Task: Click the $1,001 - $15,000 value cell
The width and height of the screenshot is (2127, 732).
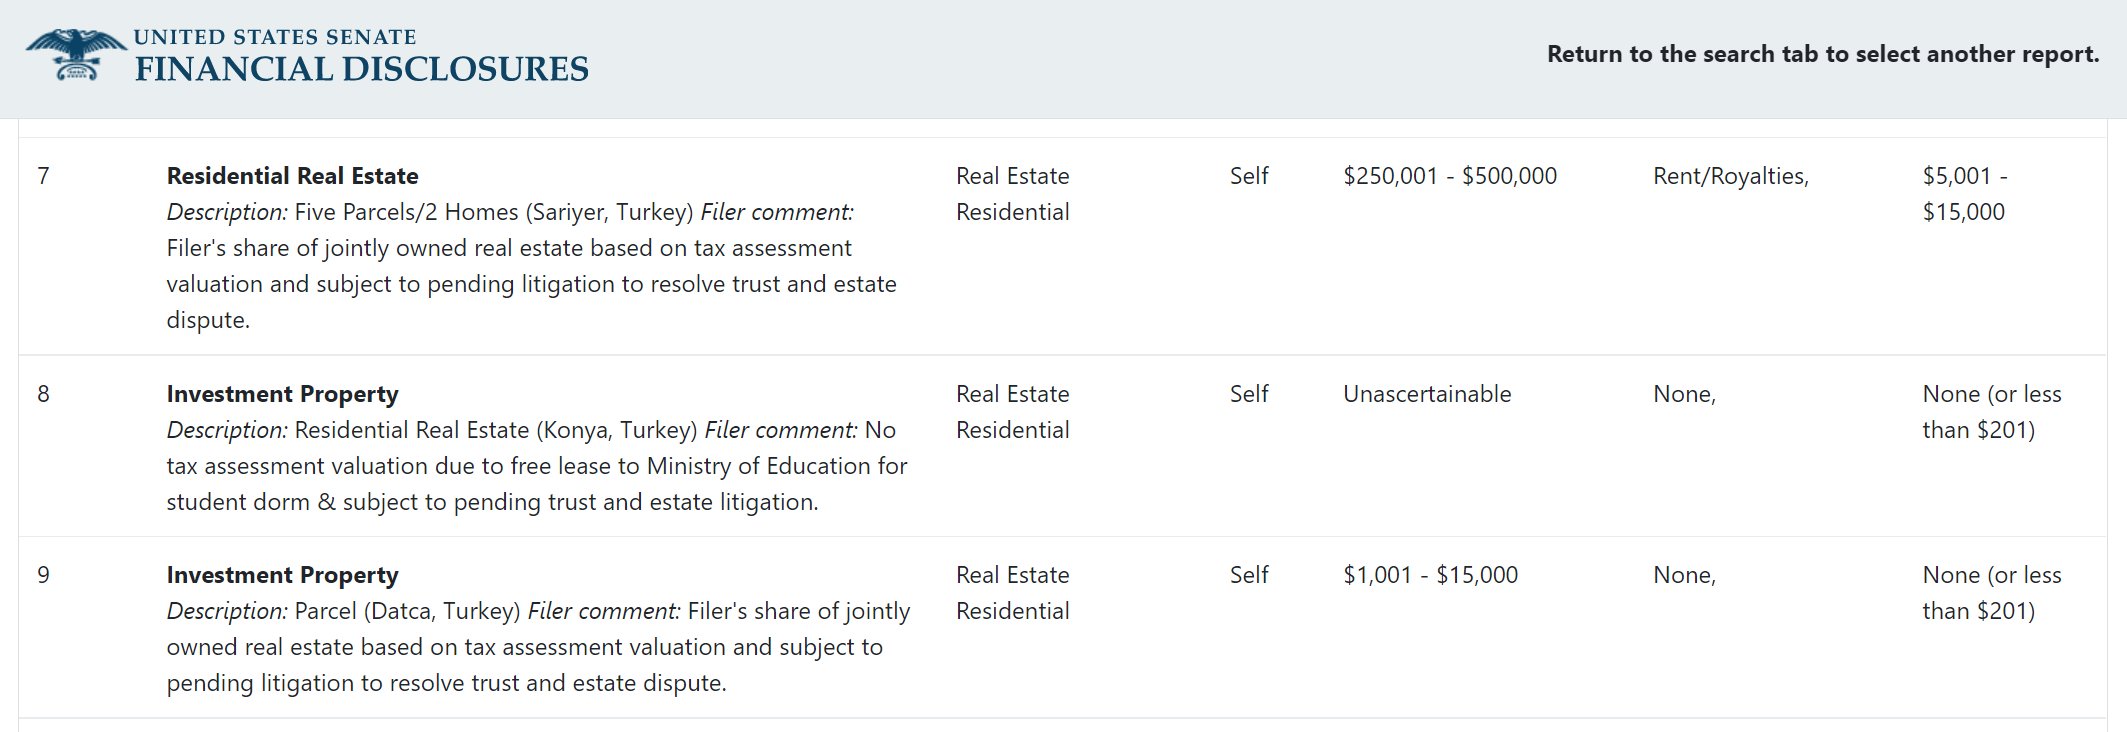Action: (x=1430, y=575)
